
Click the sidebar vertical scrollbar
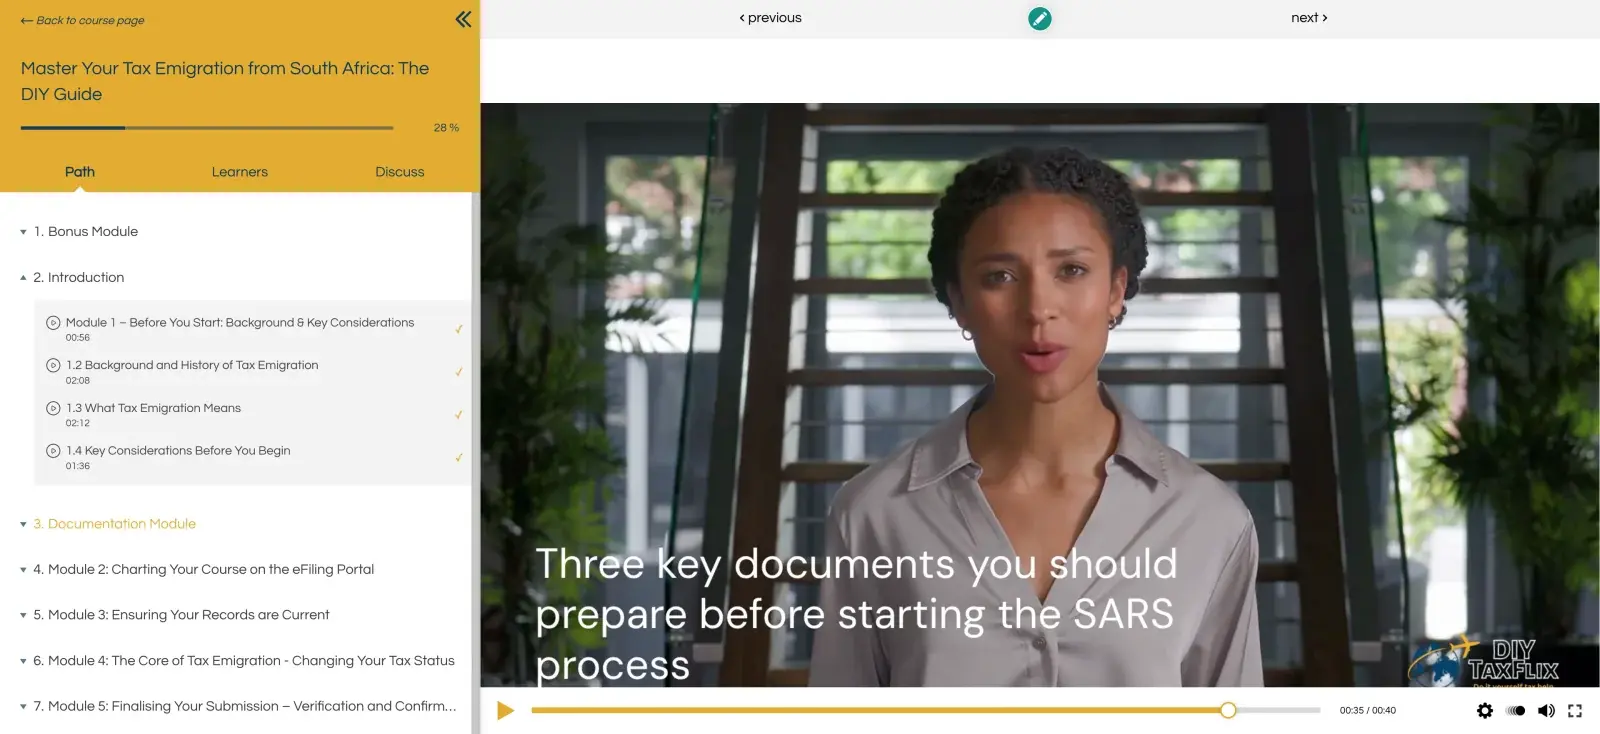coord(475,463)
